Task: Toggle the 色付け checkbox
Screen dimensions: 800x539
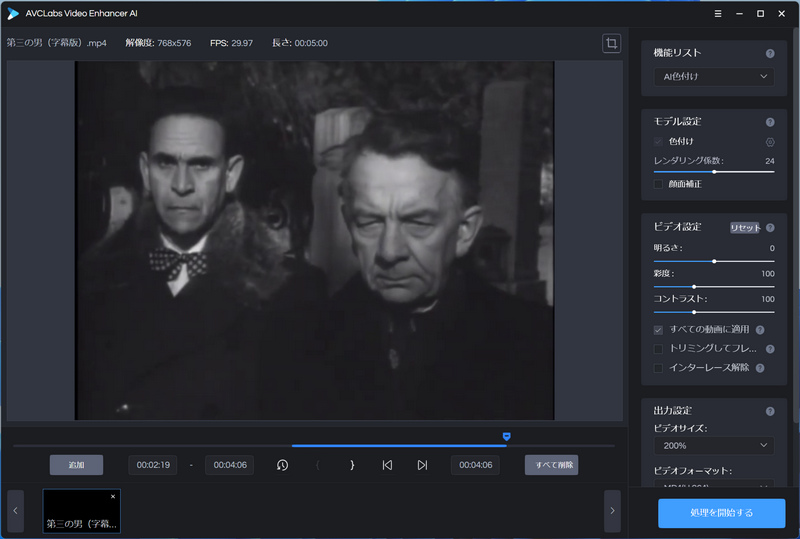Action: [x=658, y=141]
